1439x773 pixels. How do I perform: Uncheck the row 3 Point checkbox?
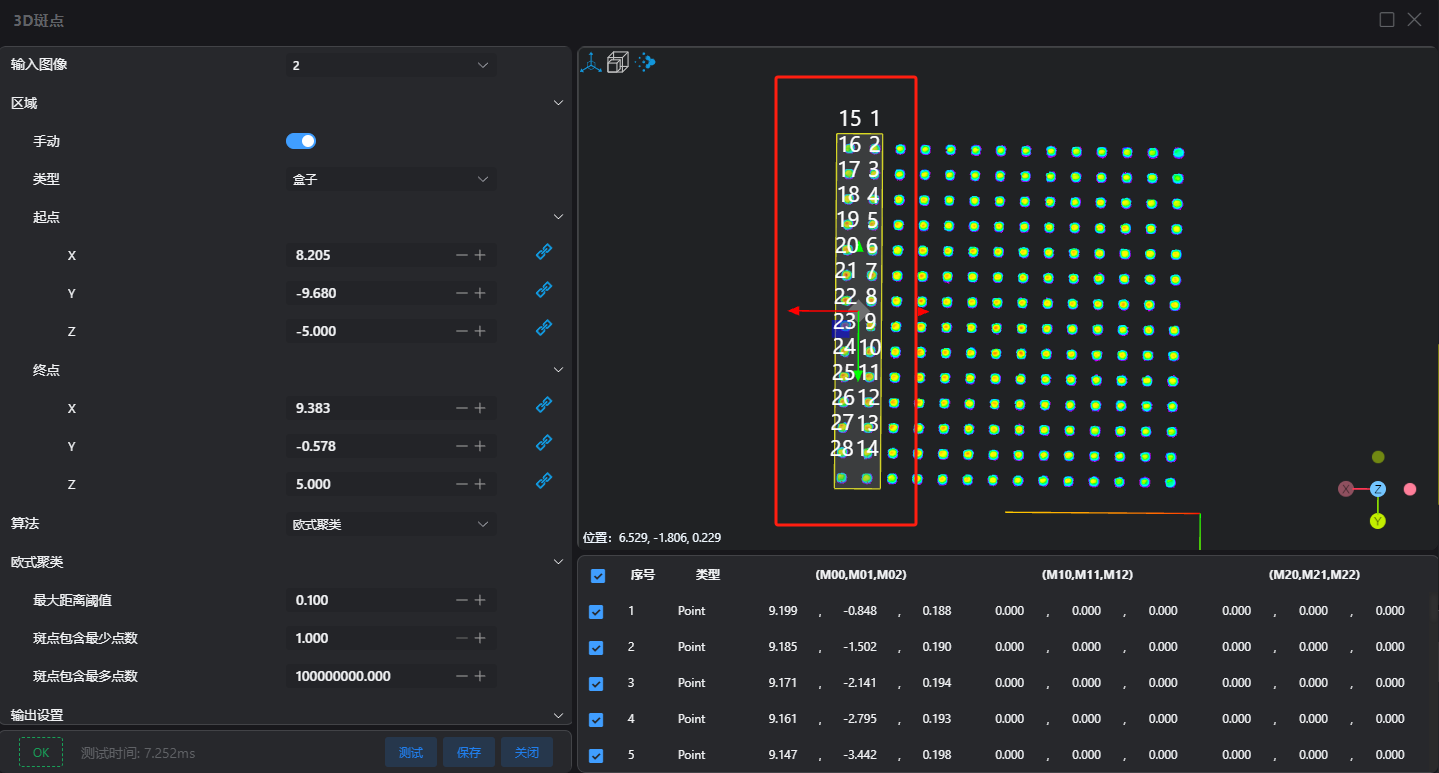[x=596, y=684]
